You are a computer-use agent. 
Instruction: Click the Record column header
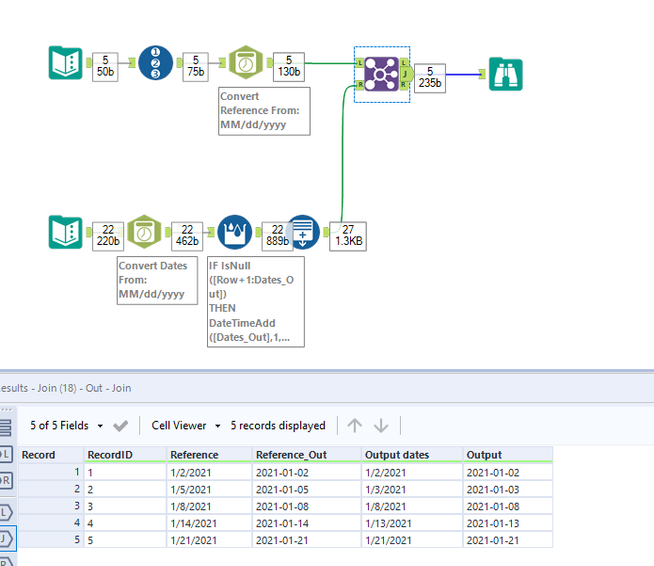click(51, 455)
